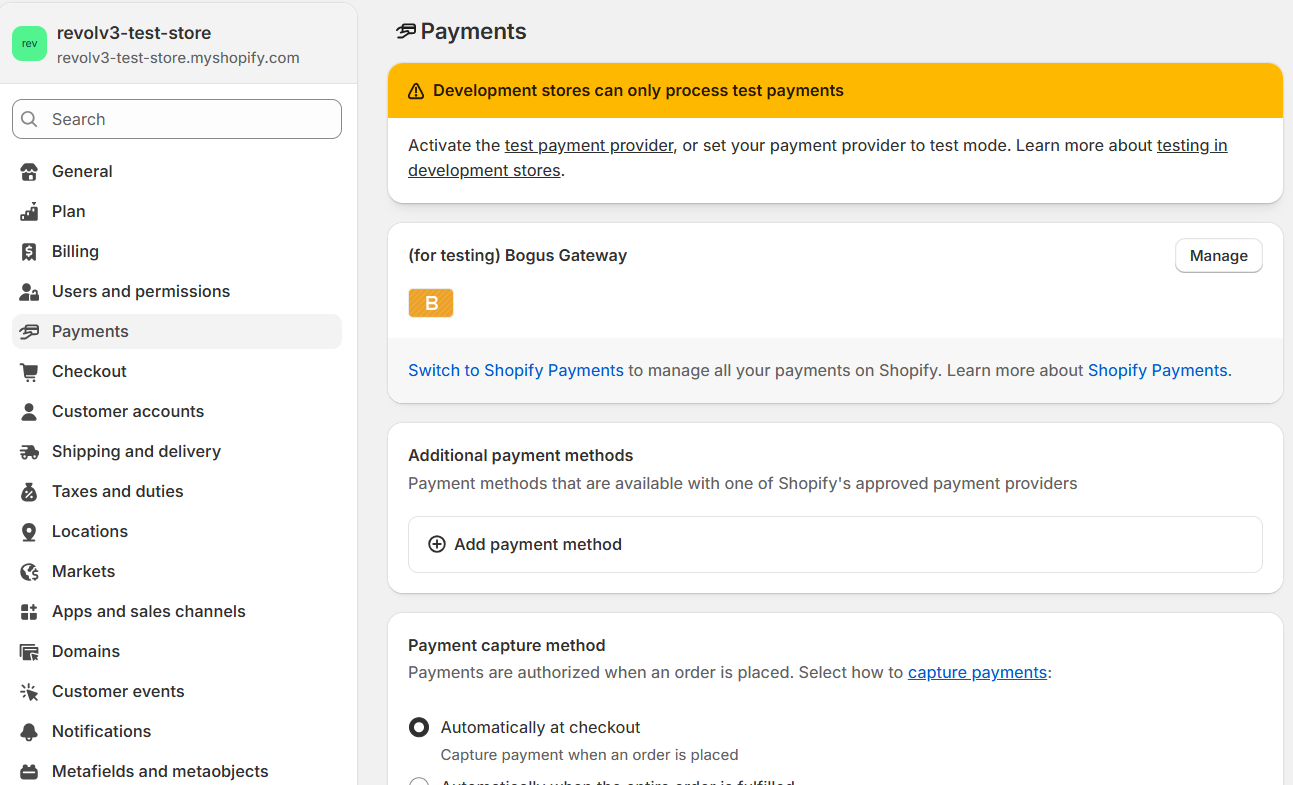The width and height of the screenshot is (1293, 785).
Task: Select the Automatically at checkout capture option
Action: click(x=418, y=727)
